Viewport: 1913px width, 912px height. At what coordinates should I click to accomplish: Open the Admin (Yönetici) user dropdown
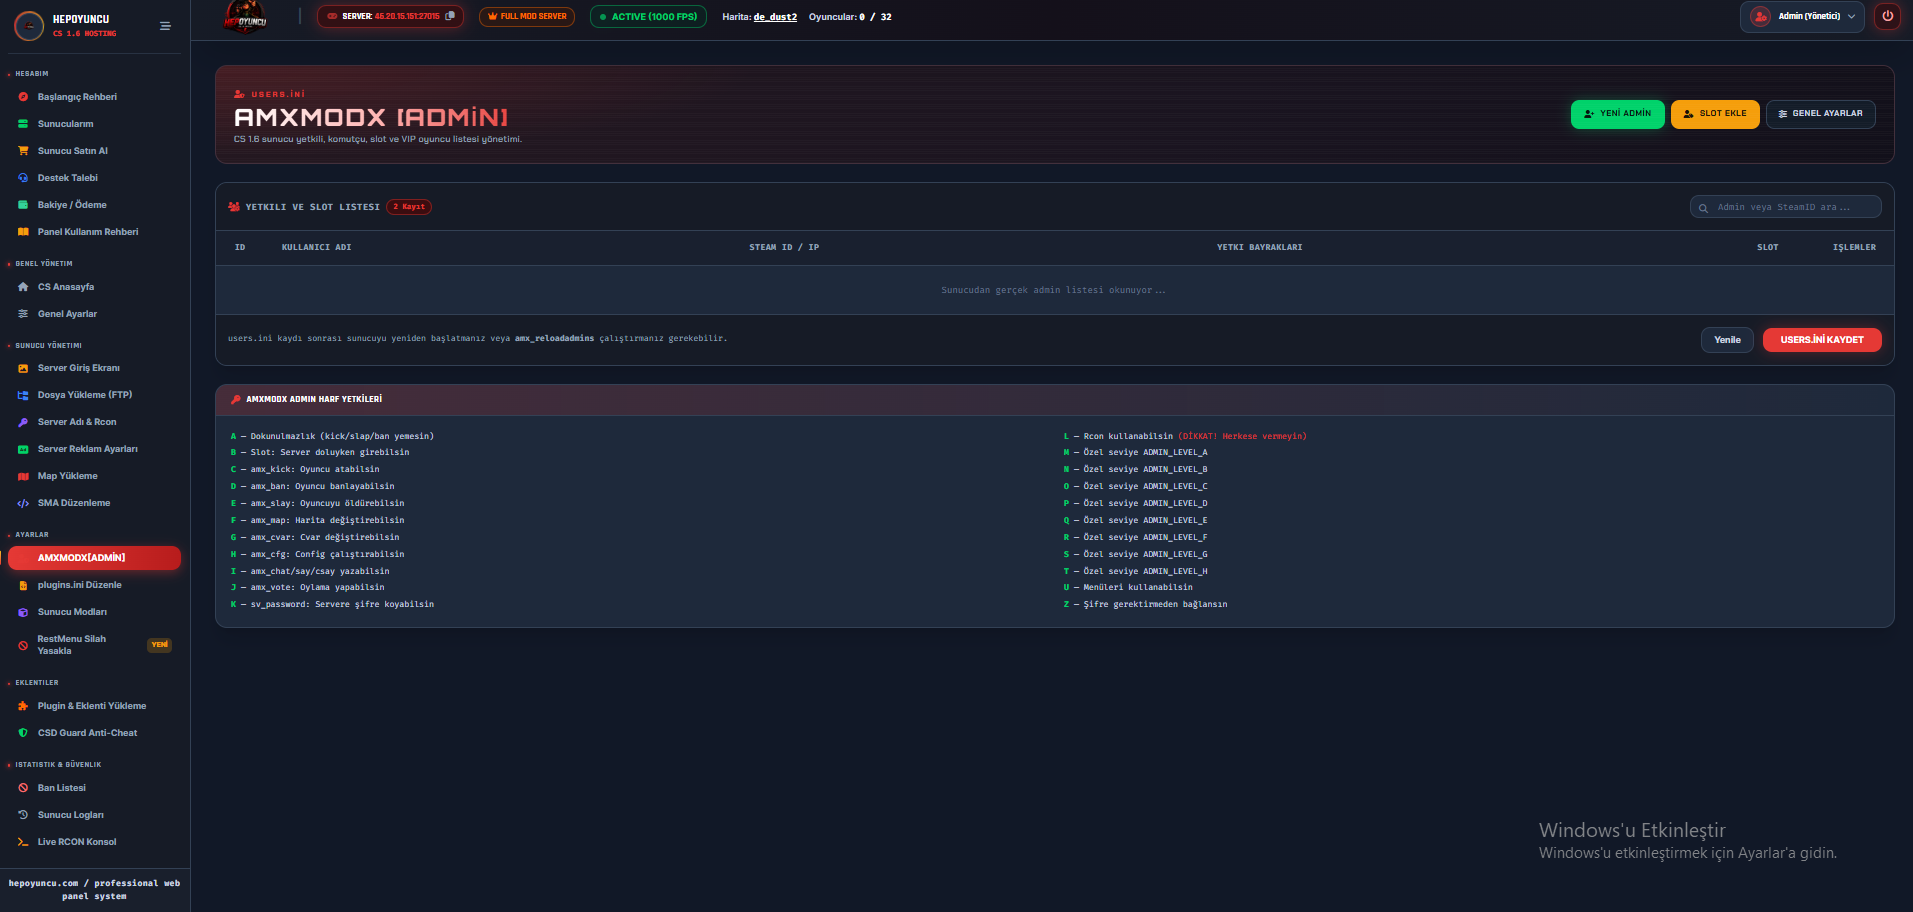coord(1802,16)
